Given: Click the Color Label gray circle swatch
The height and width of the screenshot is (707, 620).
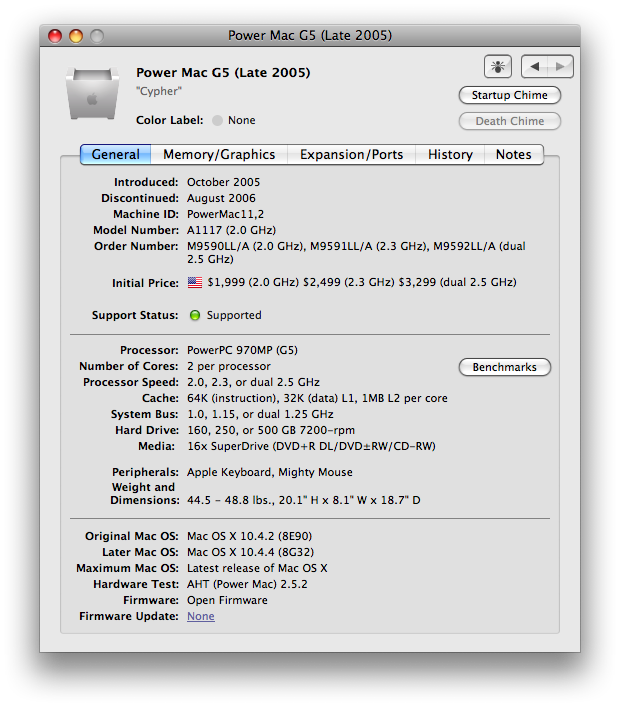Looking at the screenshot, I should pos(217,120).
